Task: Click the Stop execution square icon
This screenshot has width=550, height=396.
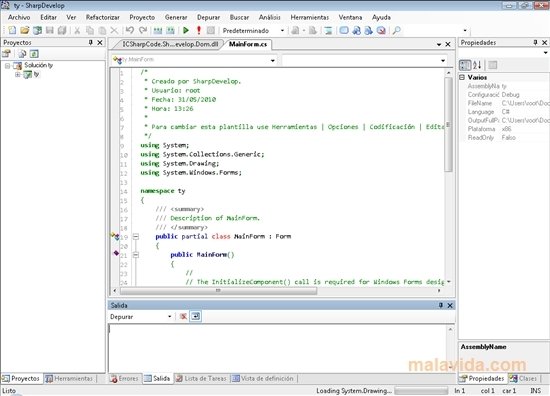Action: click(x=210, y=31)
